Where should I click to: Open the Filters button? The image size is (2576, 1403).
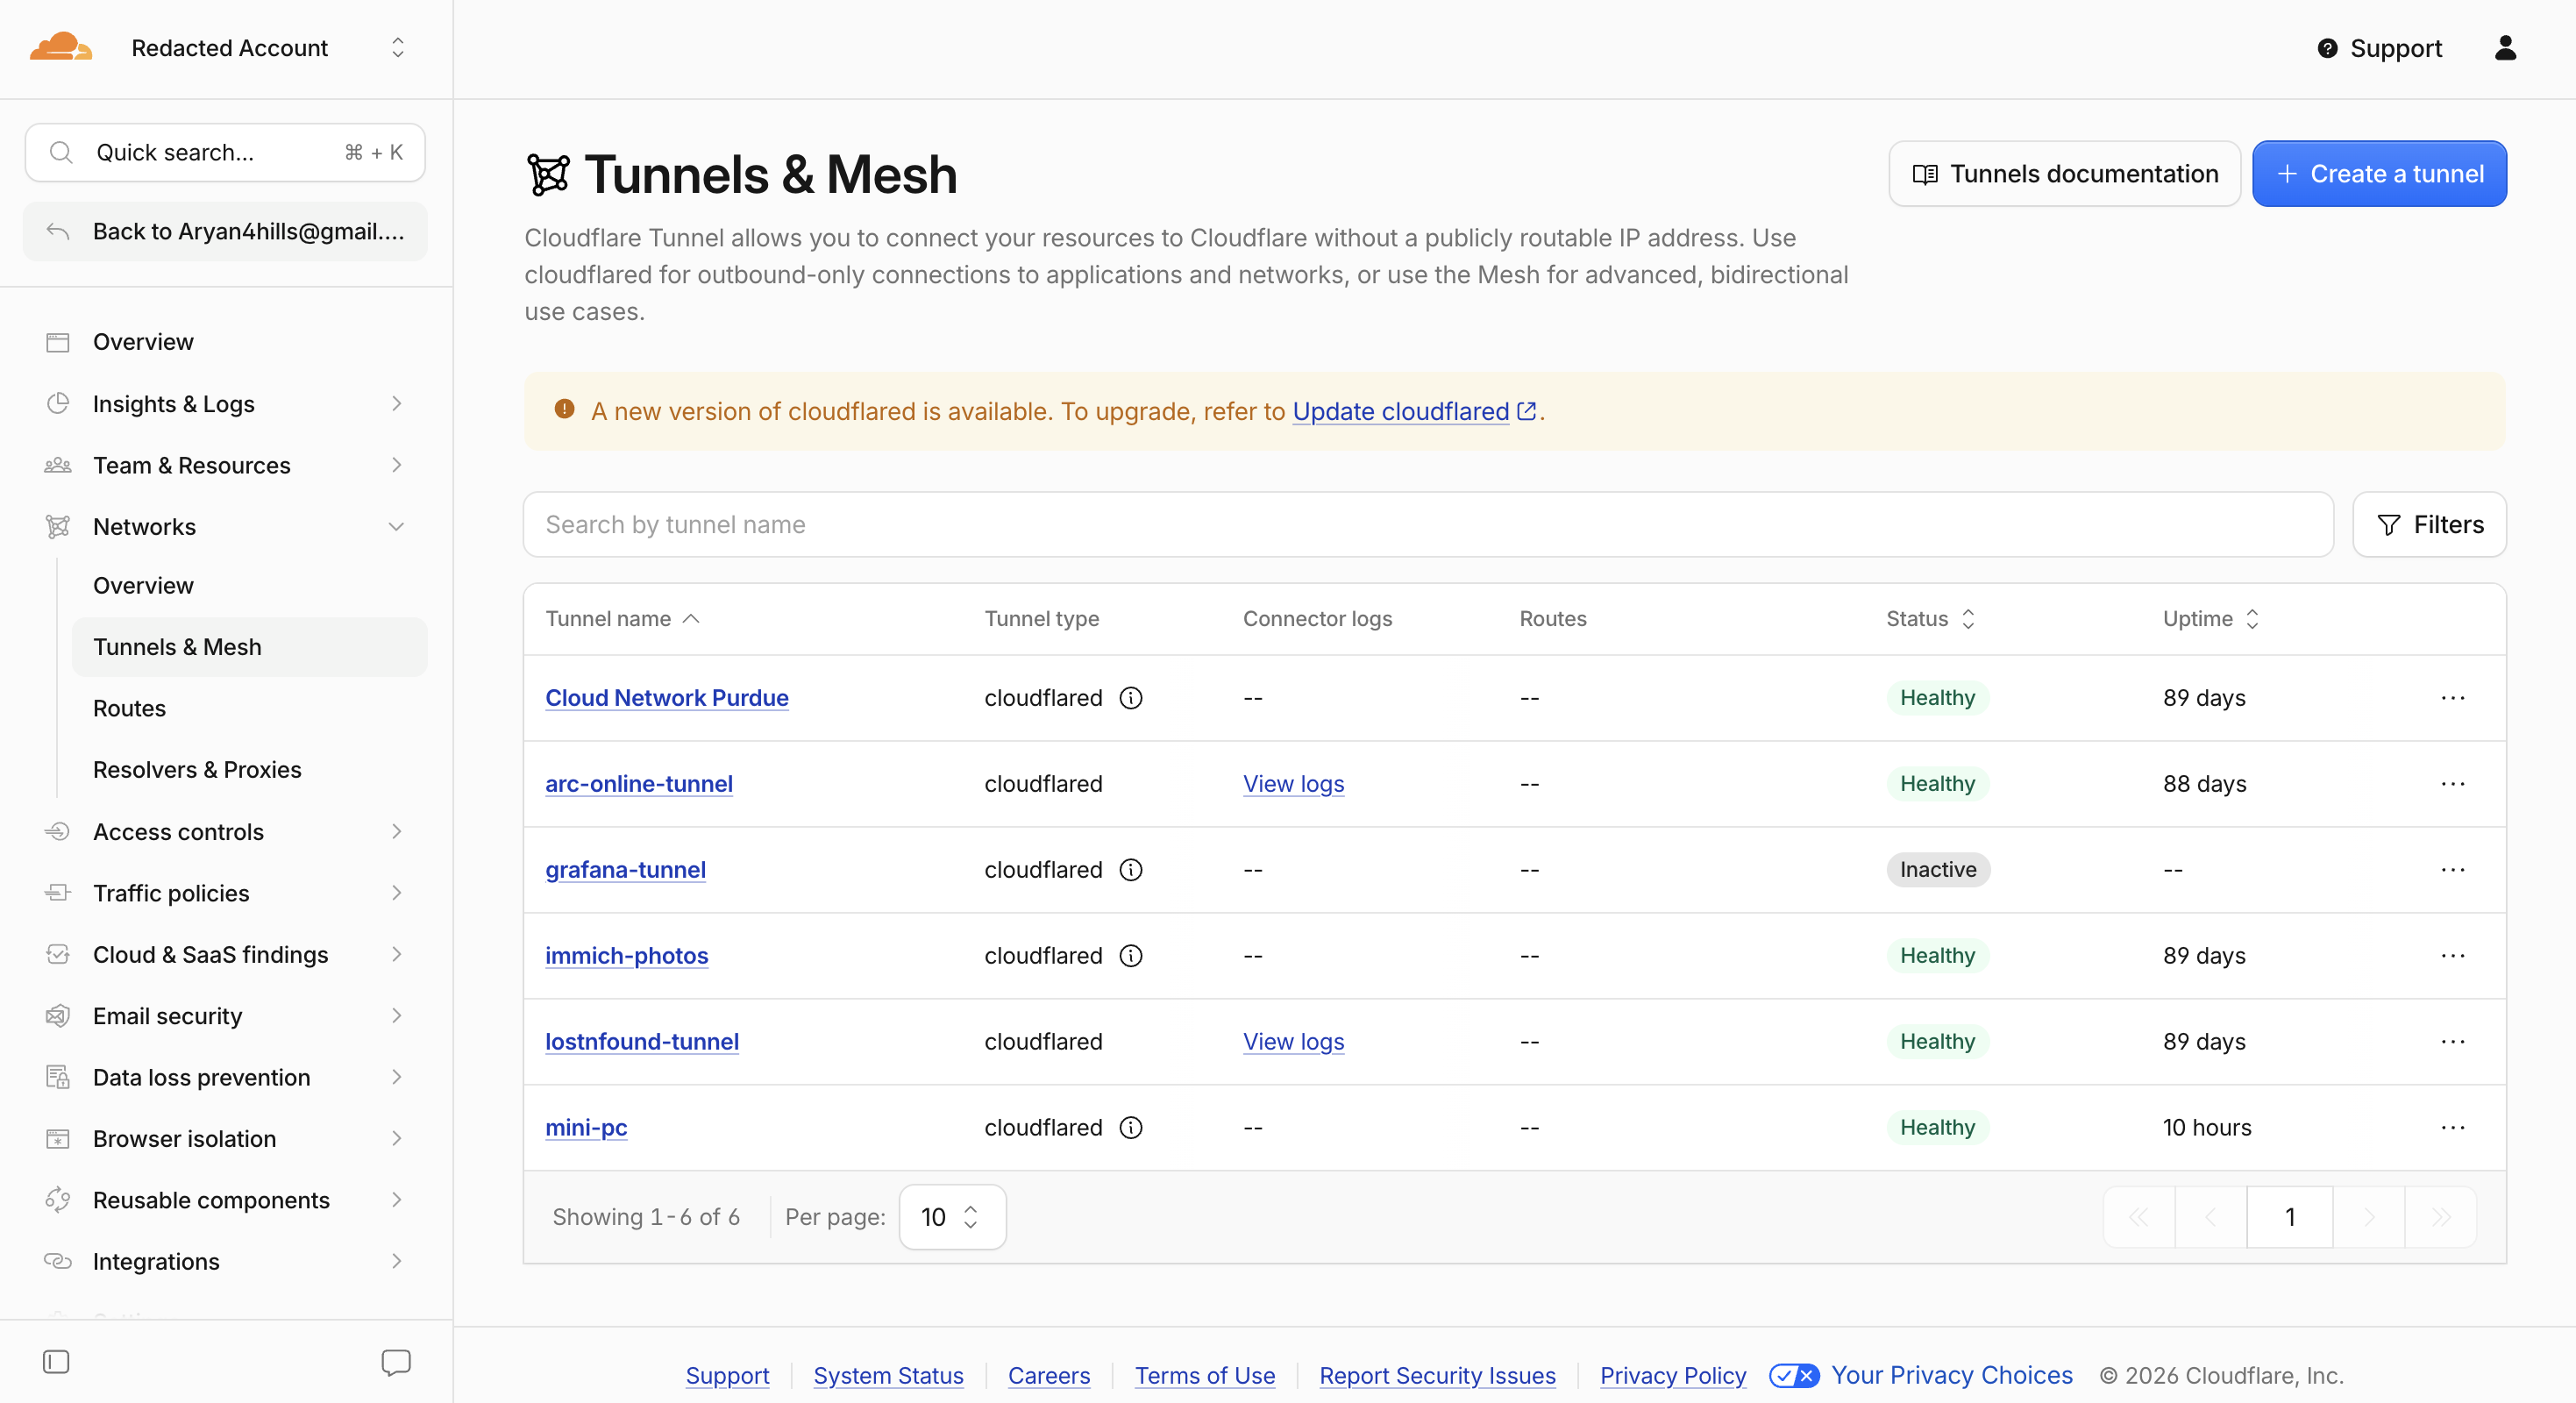(2429, 525)
